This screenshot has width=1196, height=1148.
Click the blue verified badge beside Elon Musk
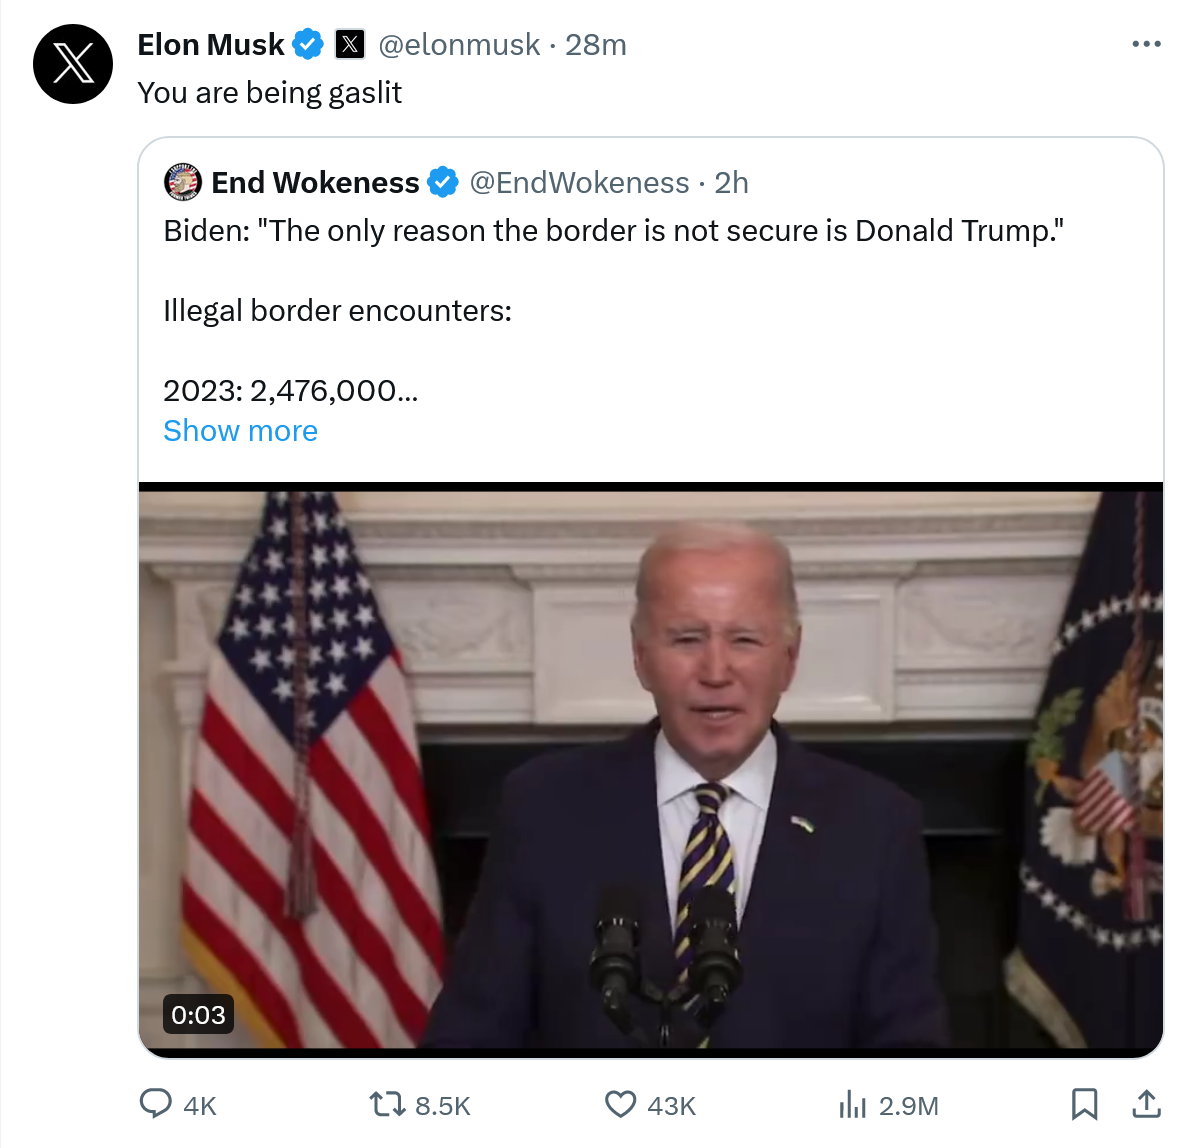[308, 45]
